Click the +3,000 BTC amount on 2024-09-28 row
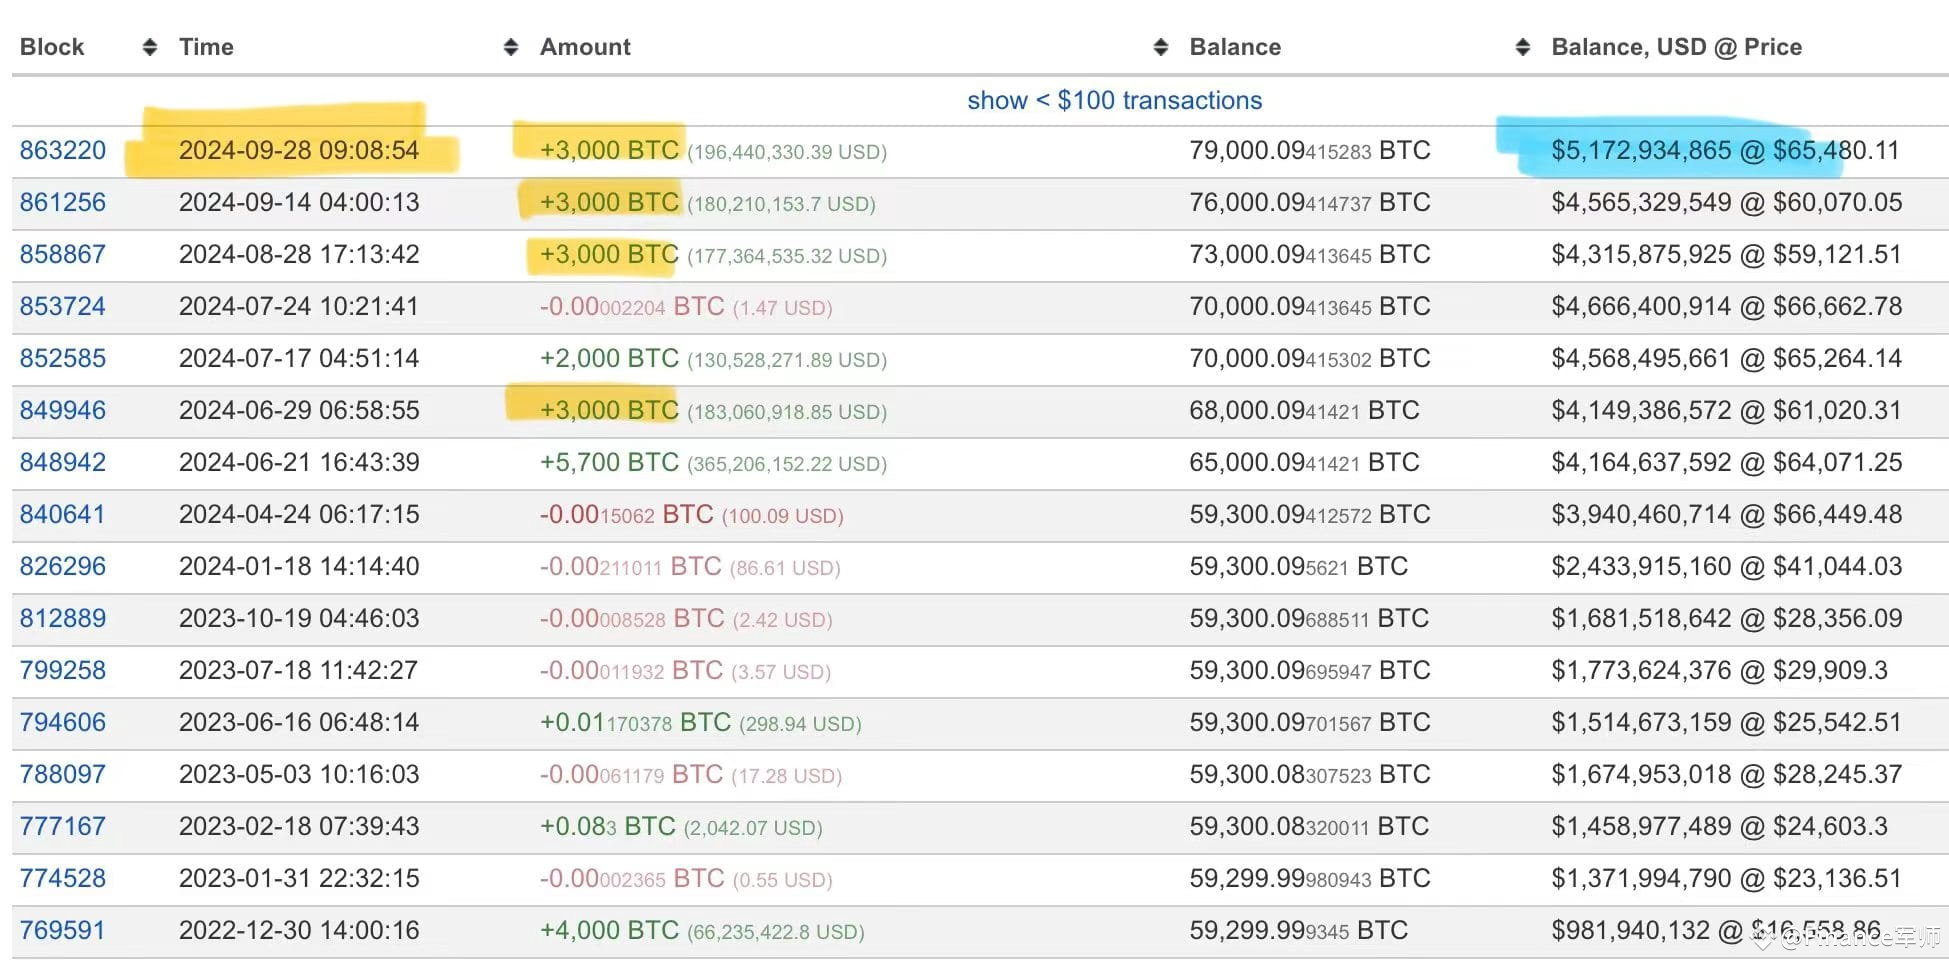The image size is (1949, 960). click(x=609, y=150)
